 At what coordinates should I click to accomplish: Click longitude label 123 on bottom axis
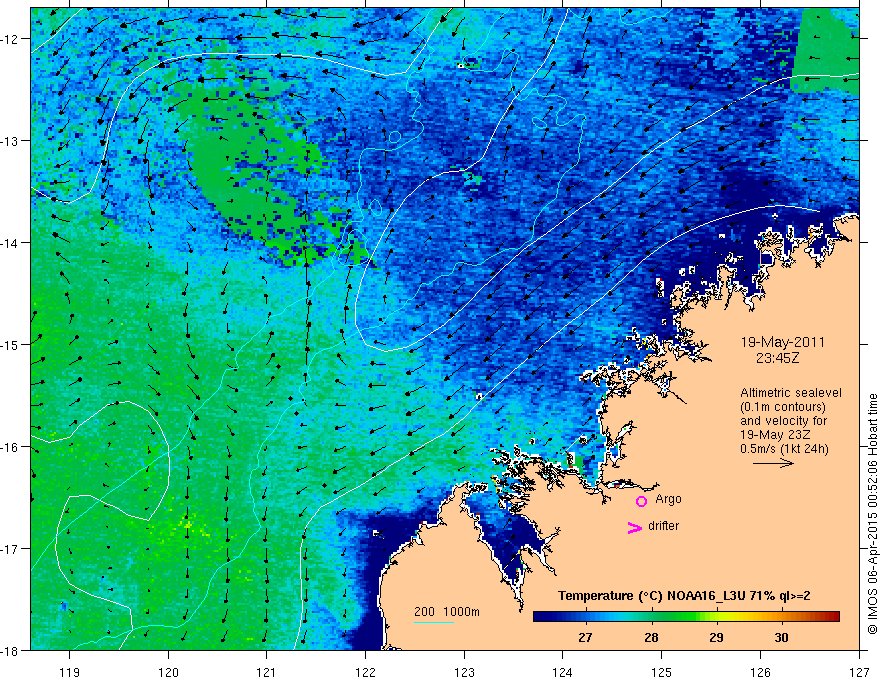pyautogui.click(x=464, y=672)
